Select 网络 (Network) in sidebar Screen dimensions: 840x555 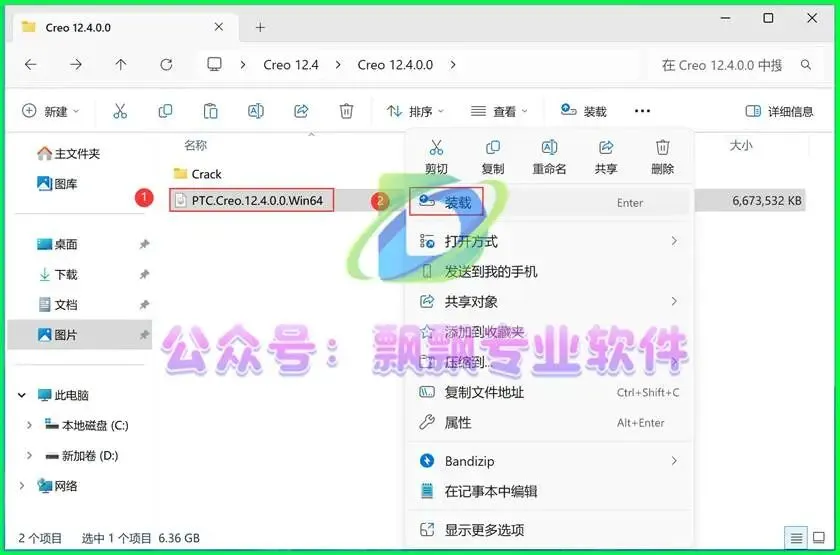(57, 486)
